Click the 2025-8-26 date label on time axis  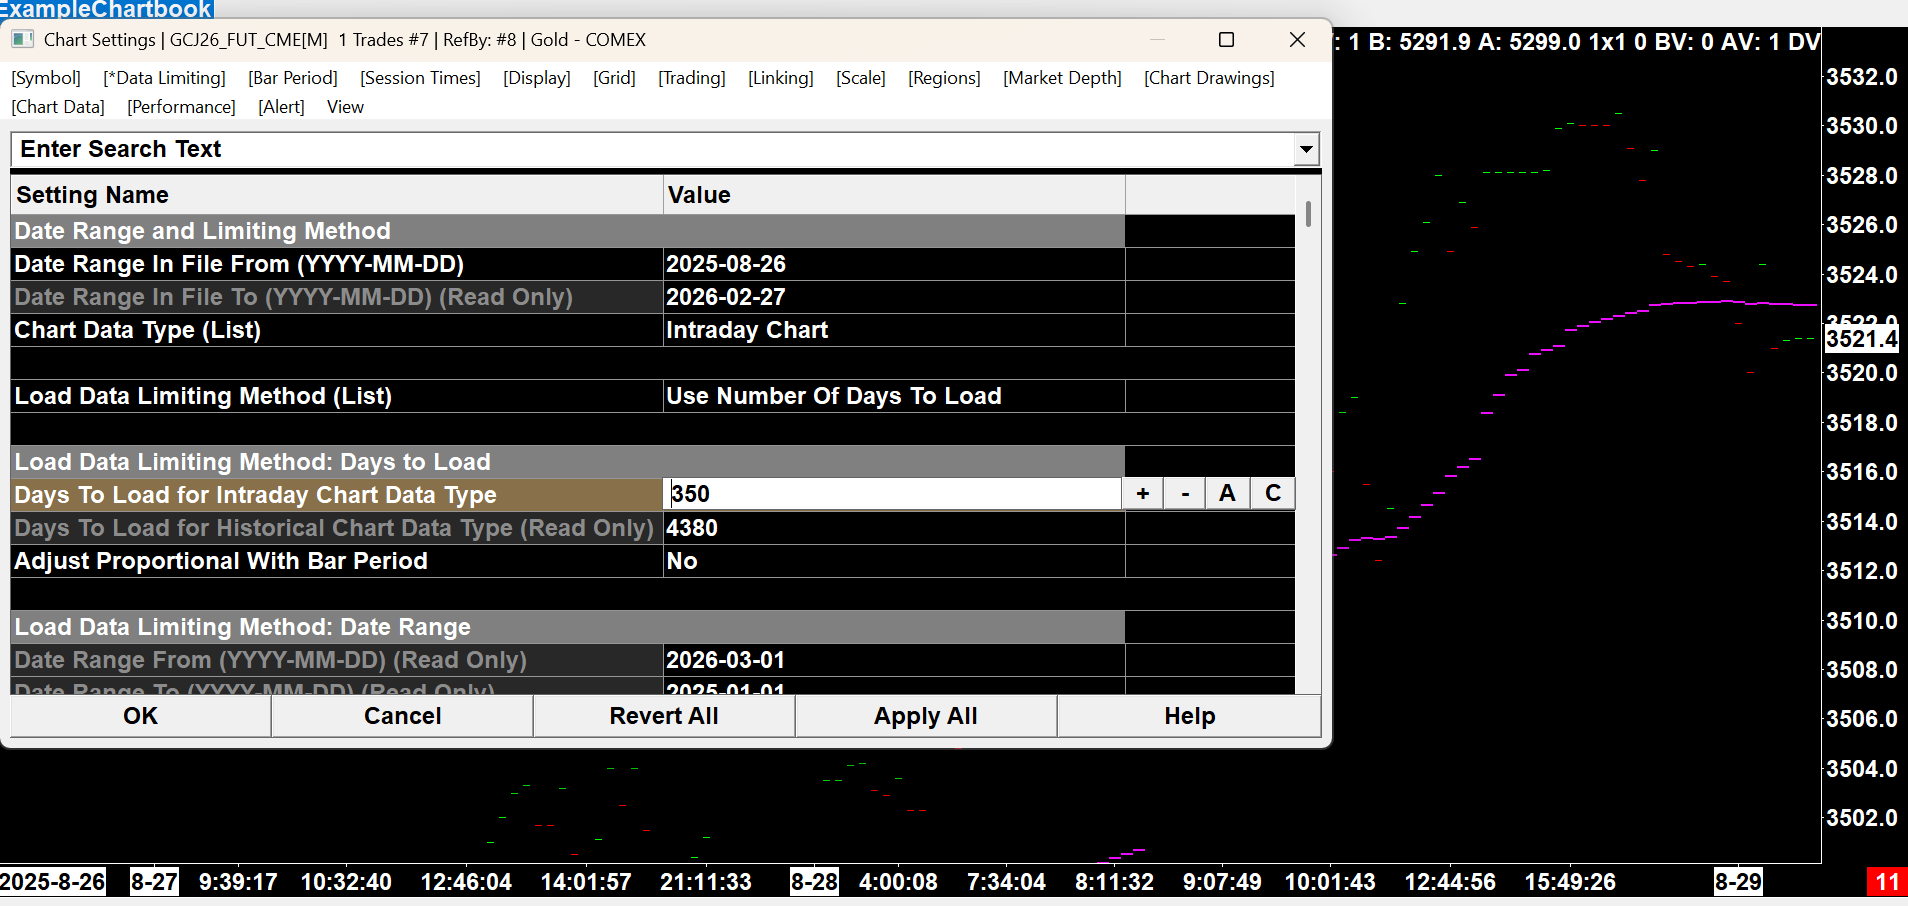(x=53, y=882)
